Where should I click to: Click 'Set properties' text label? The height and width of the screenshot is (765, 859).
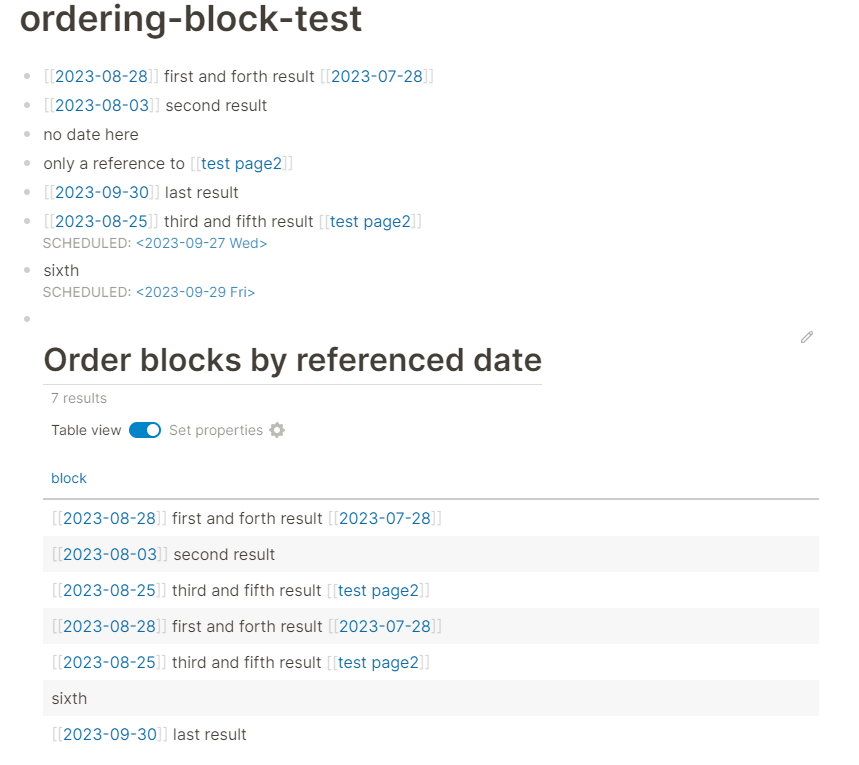216,430
